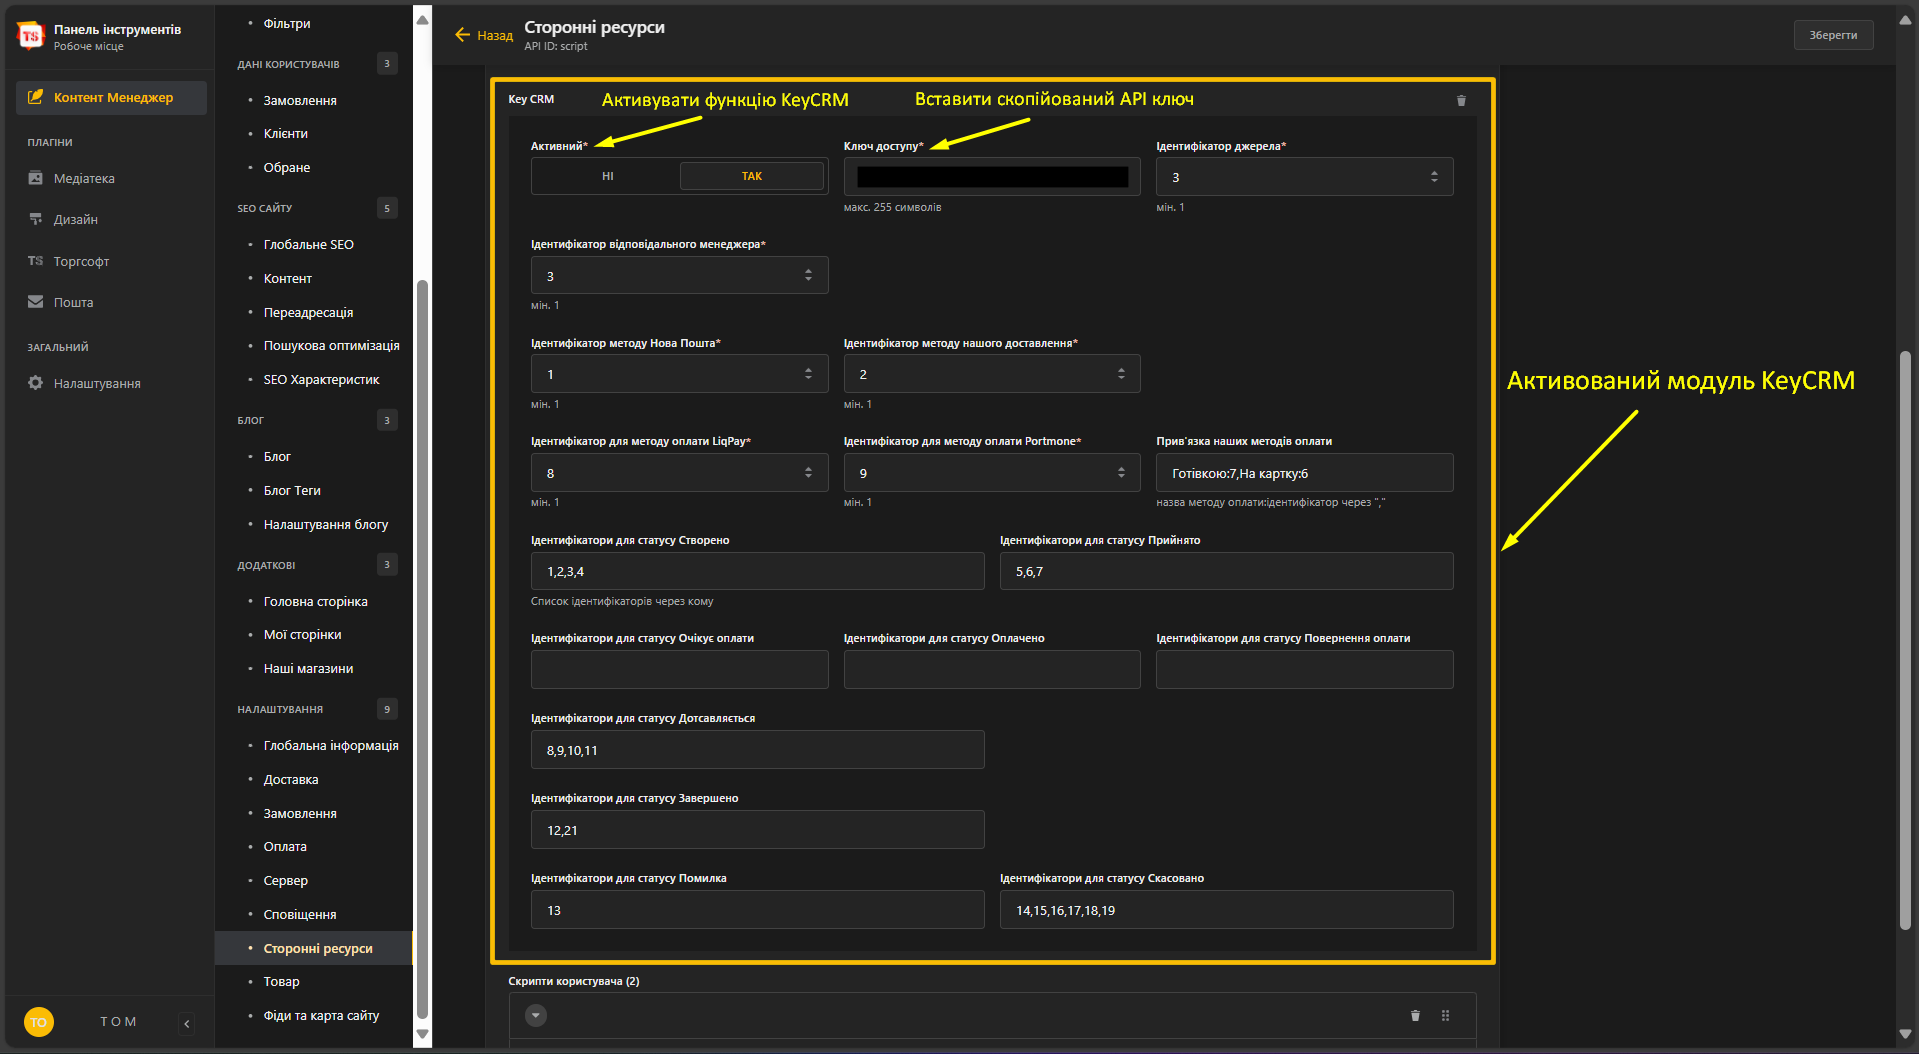The height and width of the screenshot is (1054, 1919).
Task: Click the Торгсофт TS icon
Action: (x=36, y=261)
